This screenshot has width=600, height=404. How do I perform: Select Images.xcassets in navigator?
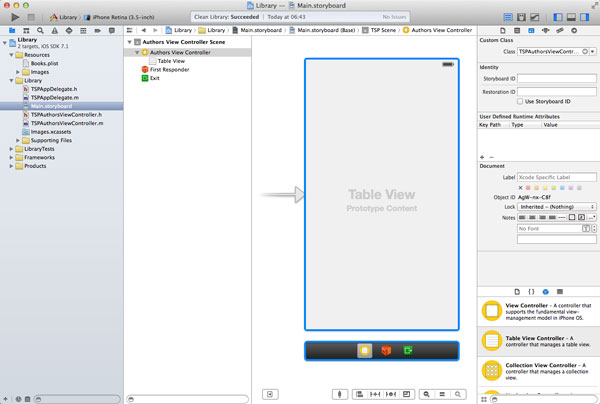(51, 132)
